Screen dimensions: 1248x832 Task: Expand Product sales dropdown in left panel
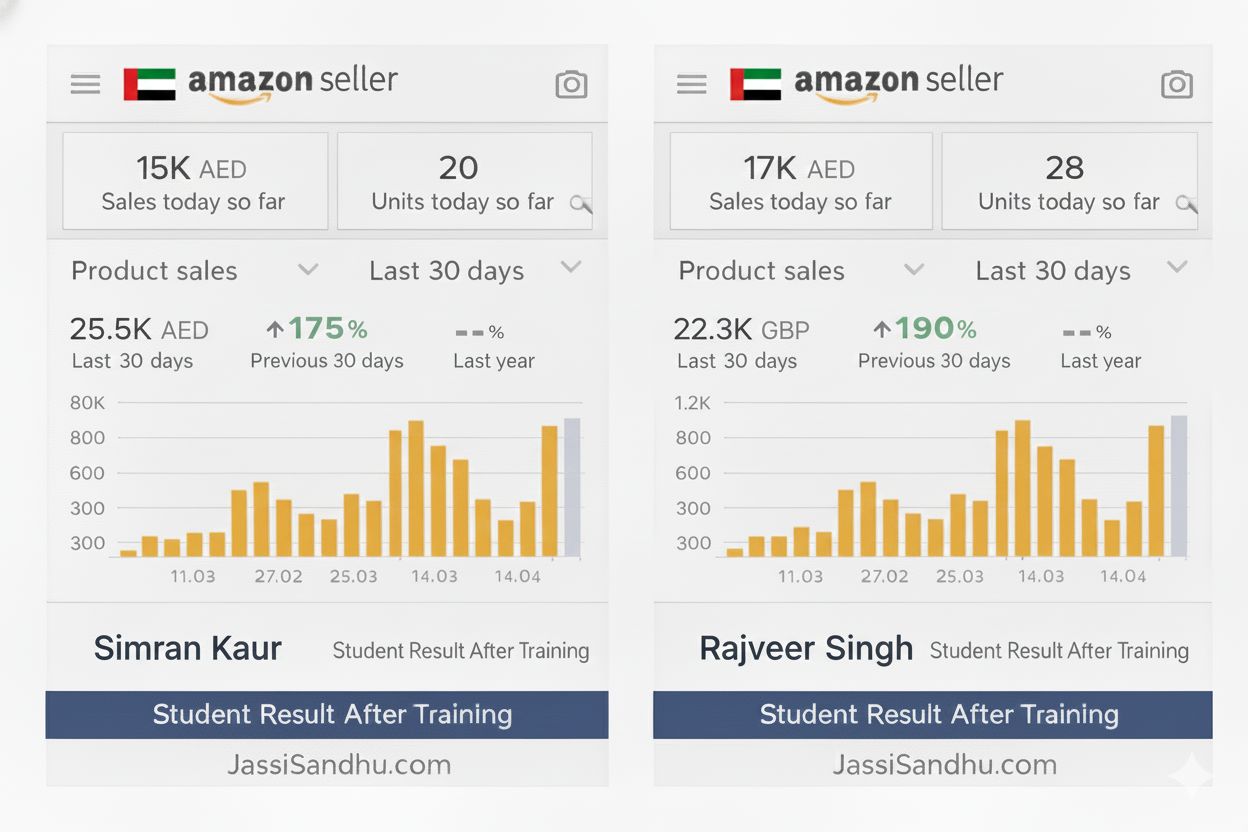308,269
